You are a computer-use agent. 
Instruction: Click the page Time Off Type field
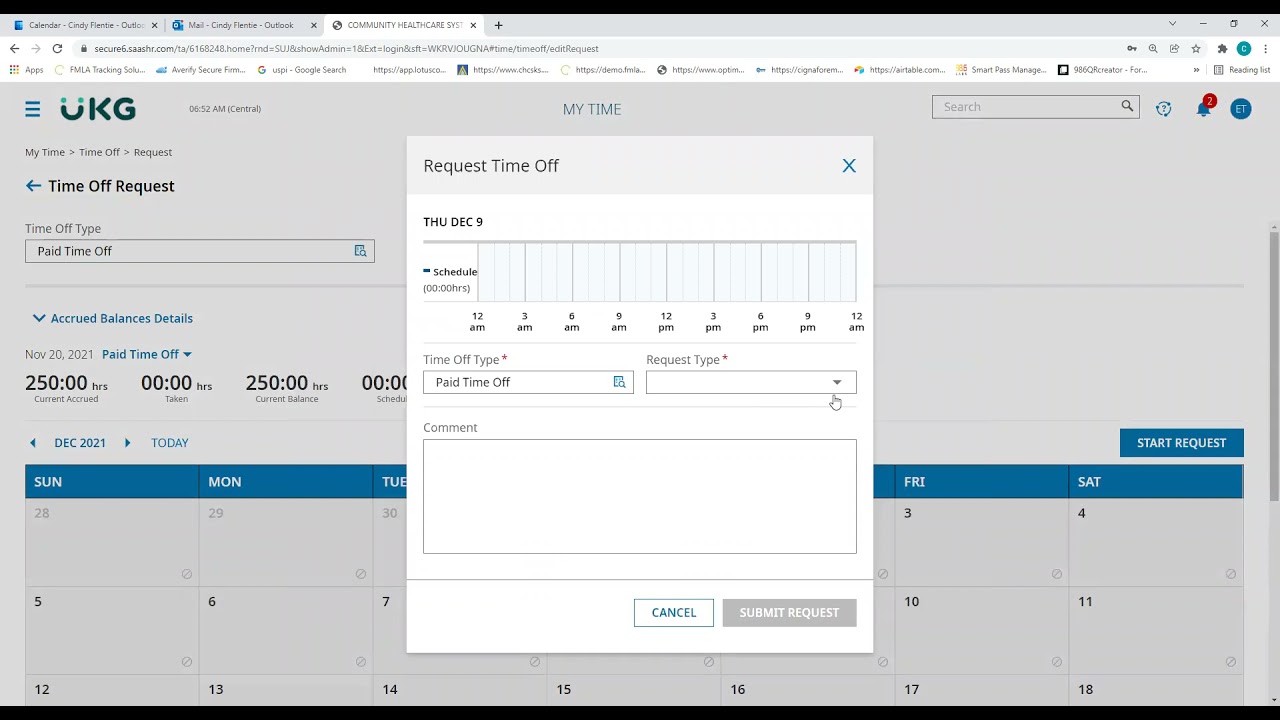tap(200, 251)
